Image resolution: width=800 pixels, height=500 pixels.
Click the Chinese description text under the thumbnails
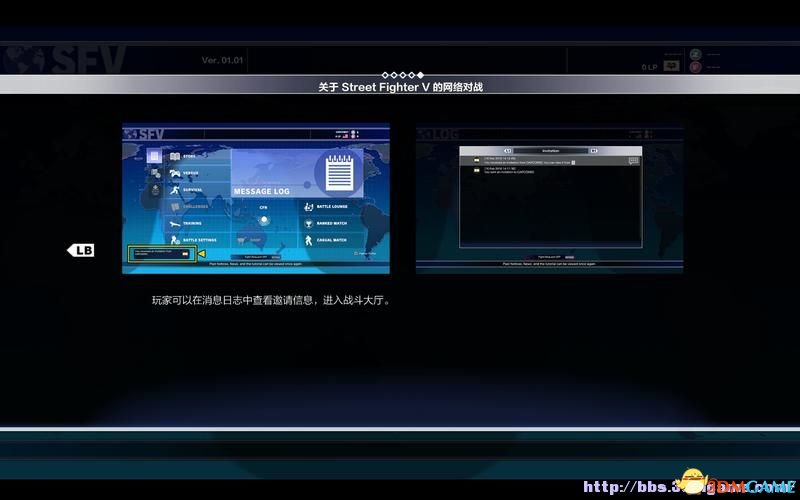(272, 301)
